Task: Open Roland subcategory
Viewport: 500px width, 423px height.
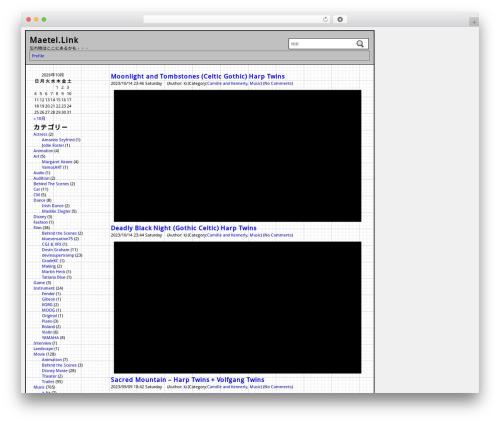Action: coord(48,327)
